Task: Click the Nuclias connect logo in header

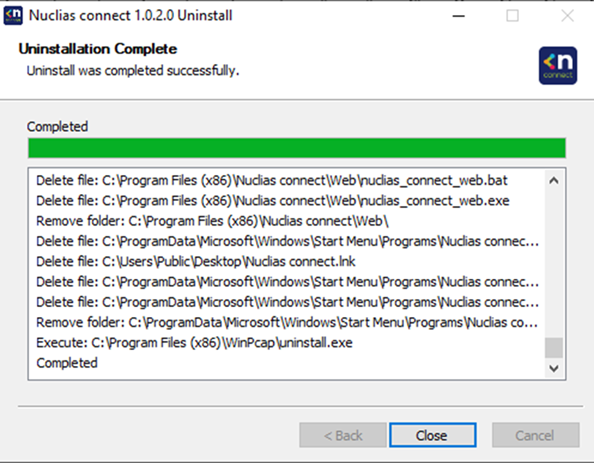Action: coord(558,66)
